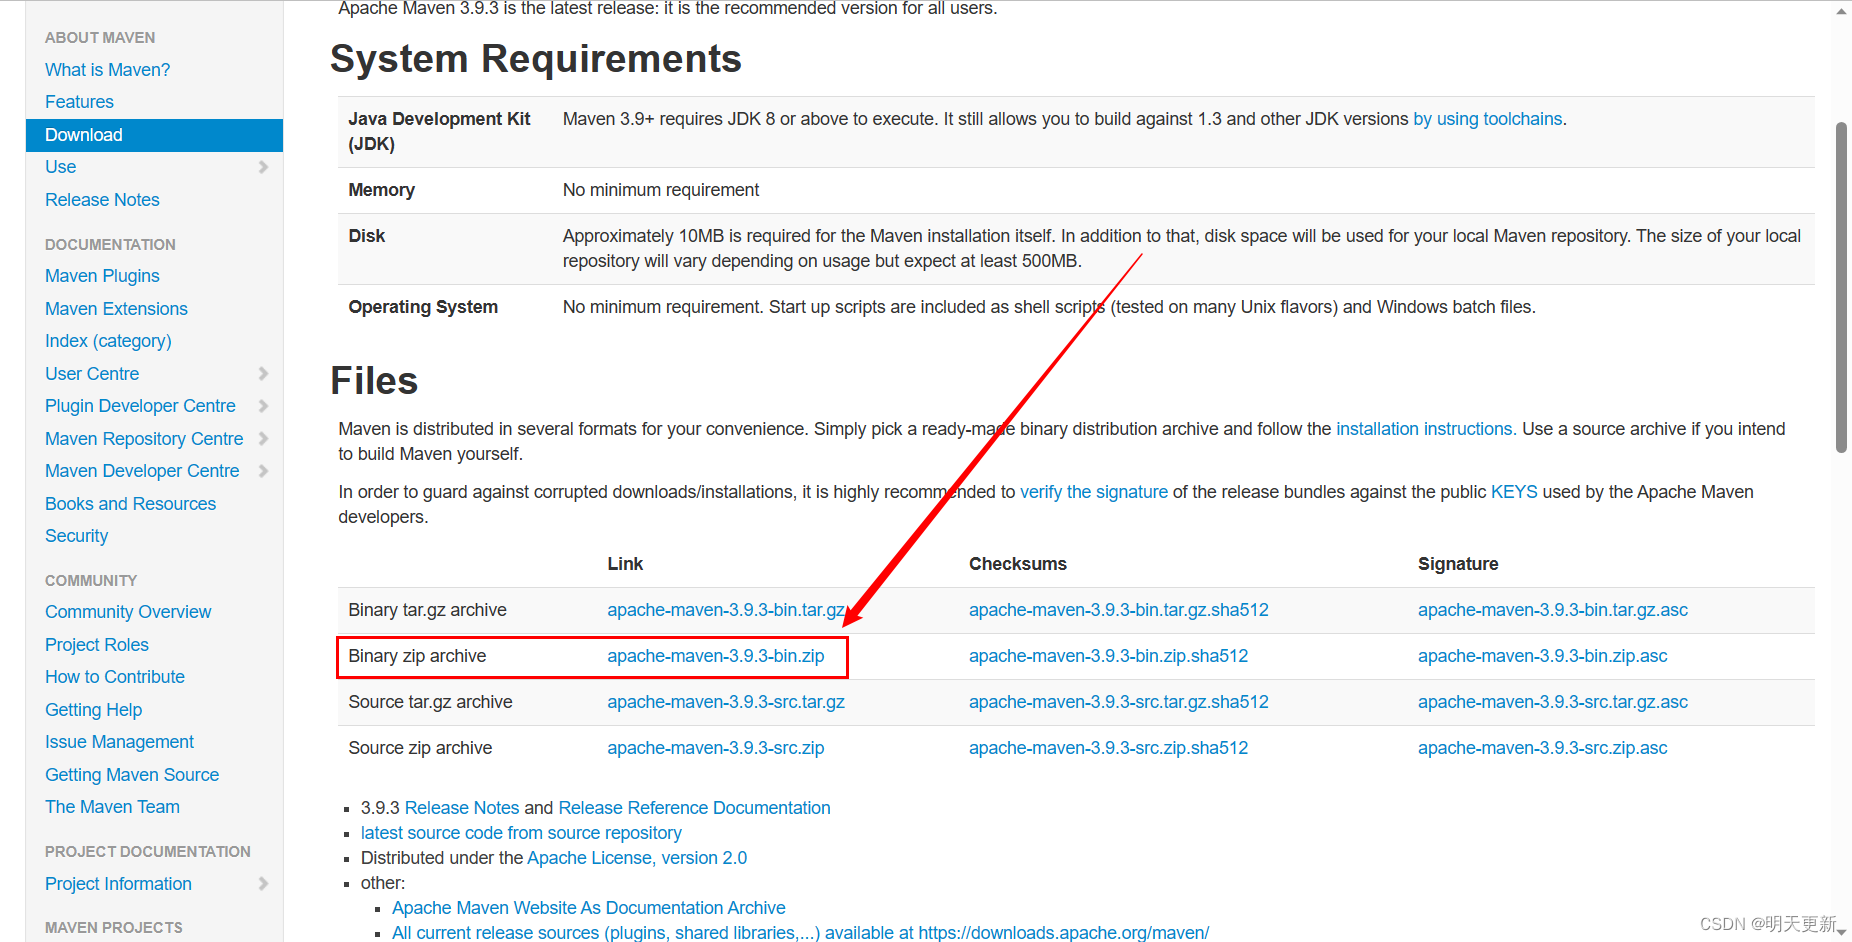Expand Maven Repository Centre chevron

263,439
